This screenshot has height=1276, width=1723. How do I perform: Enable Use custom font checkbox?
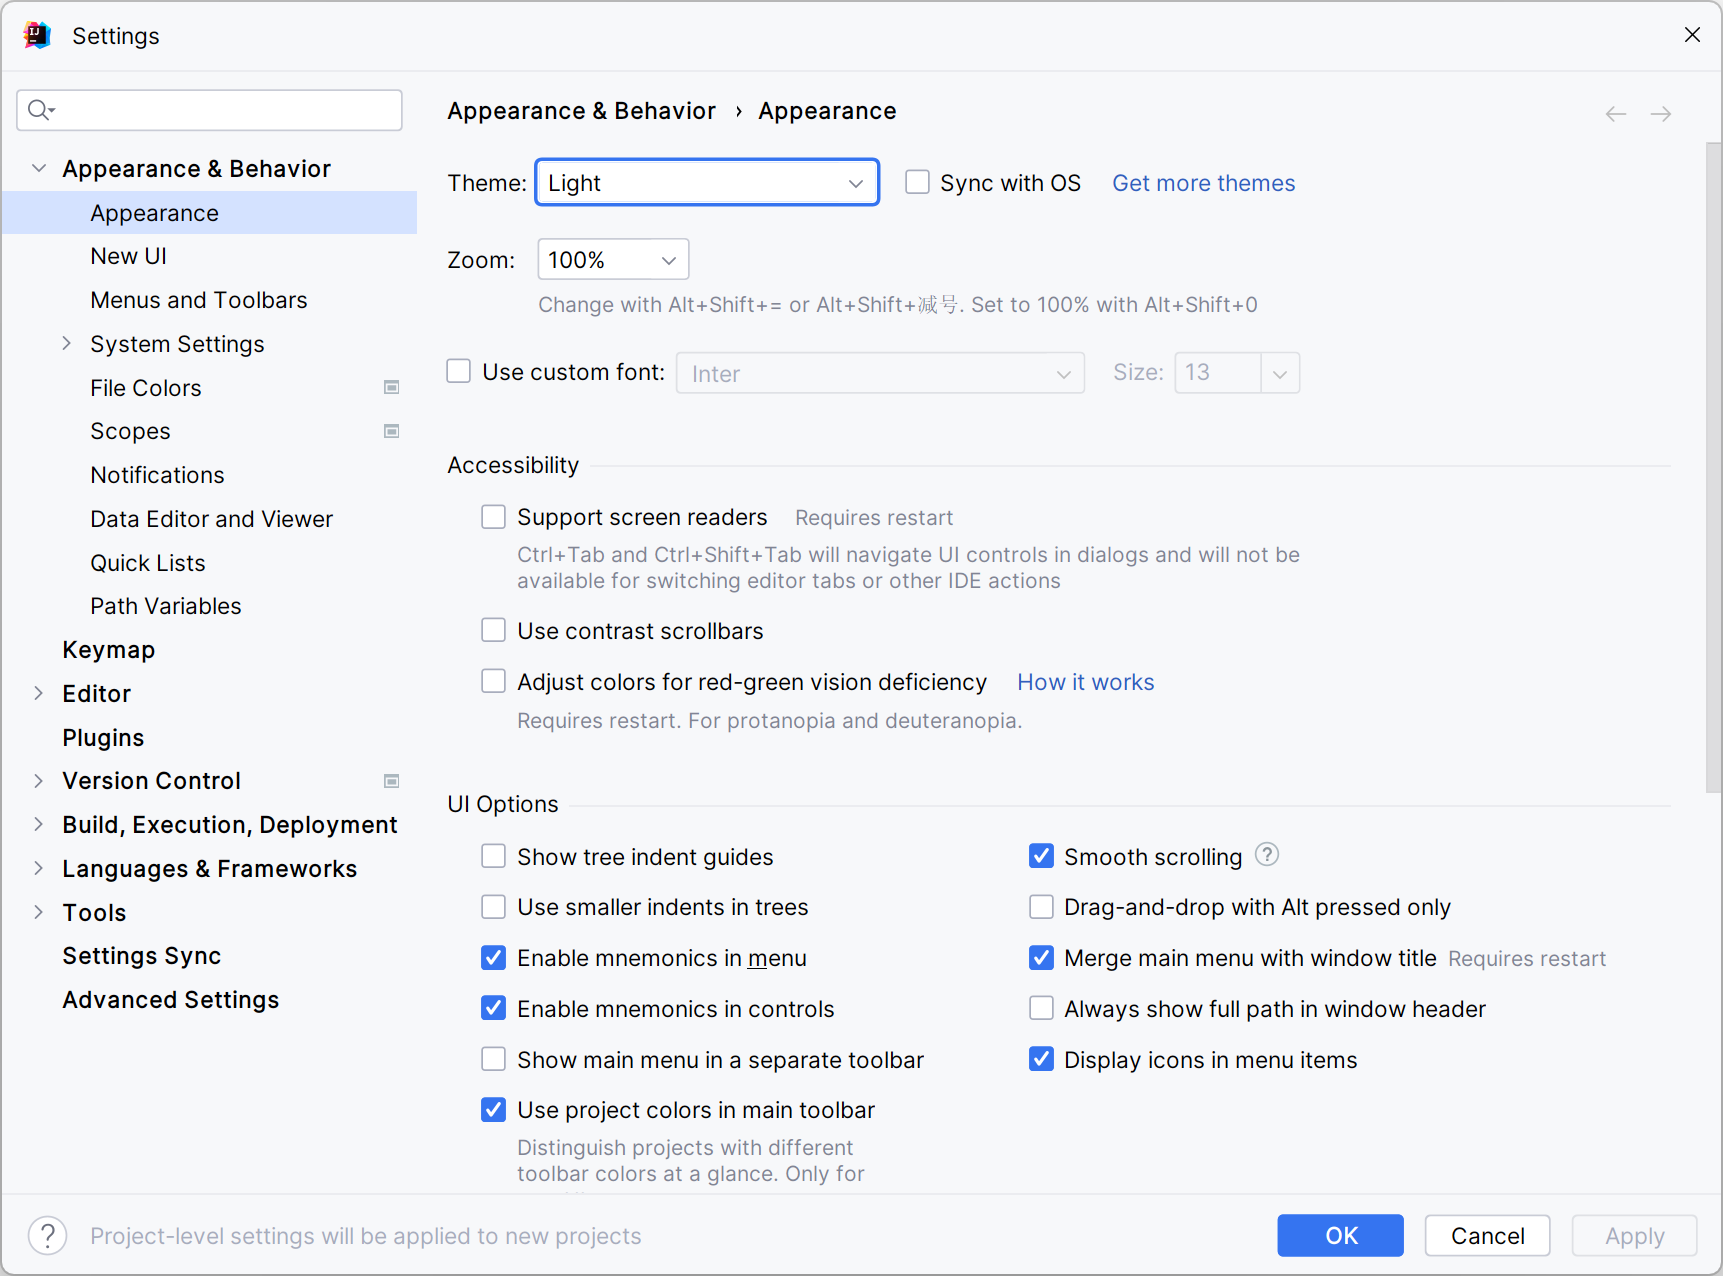459,371
